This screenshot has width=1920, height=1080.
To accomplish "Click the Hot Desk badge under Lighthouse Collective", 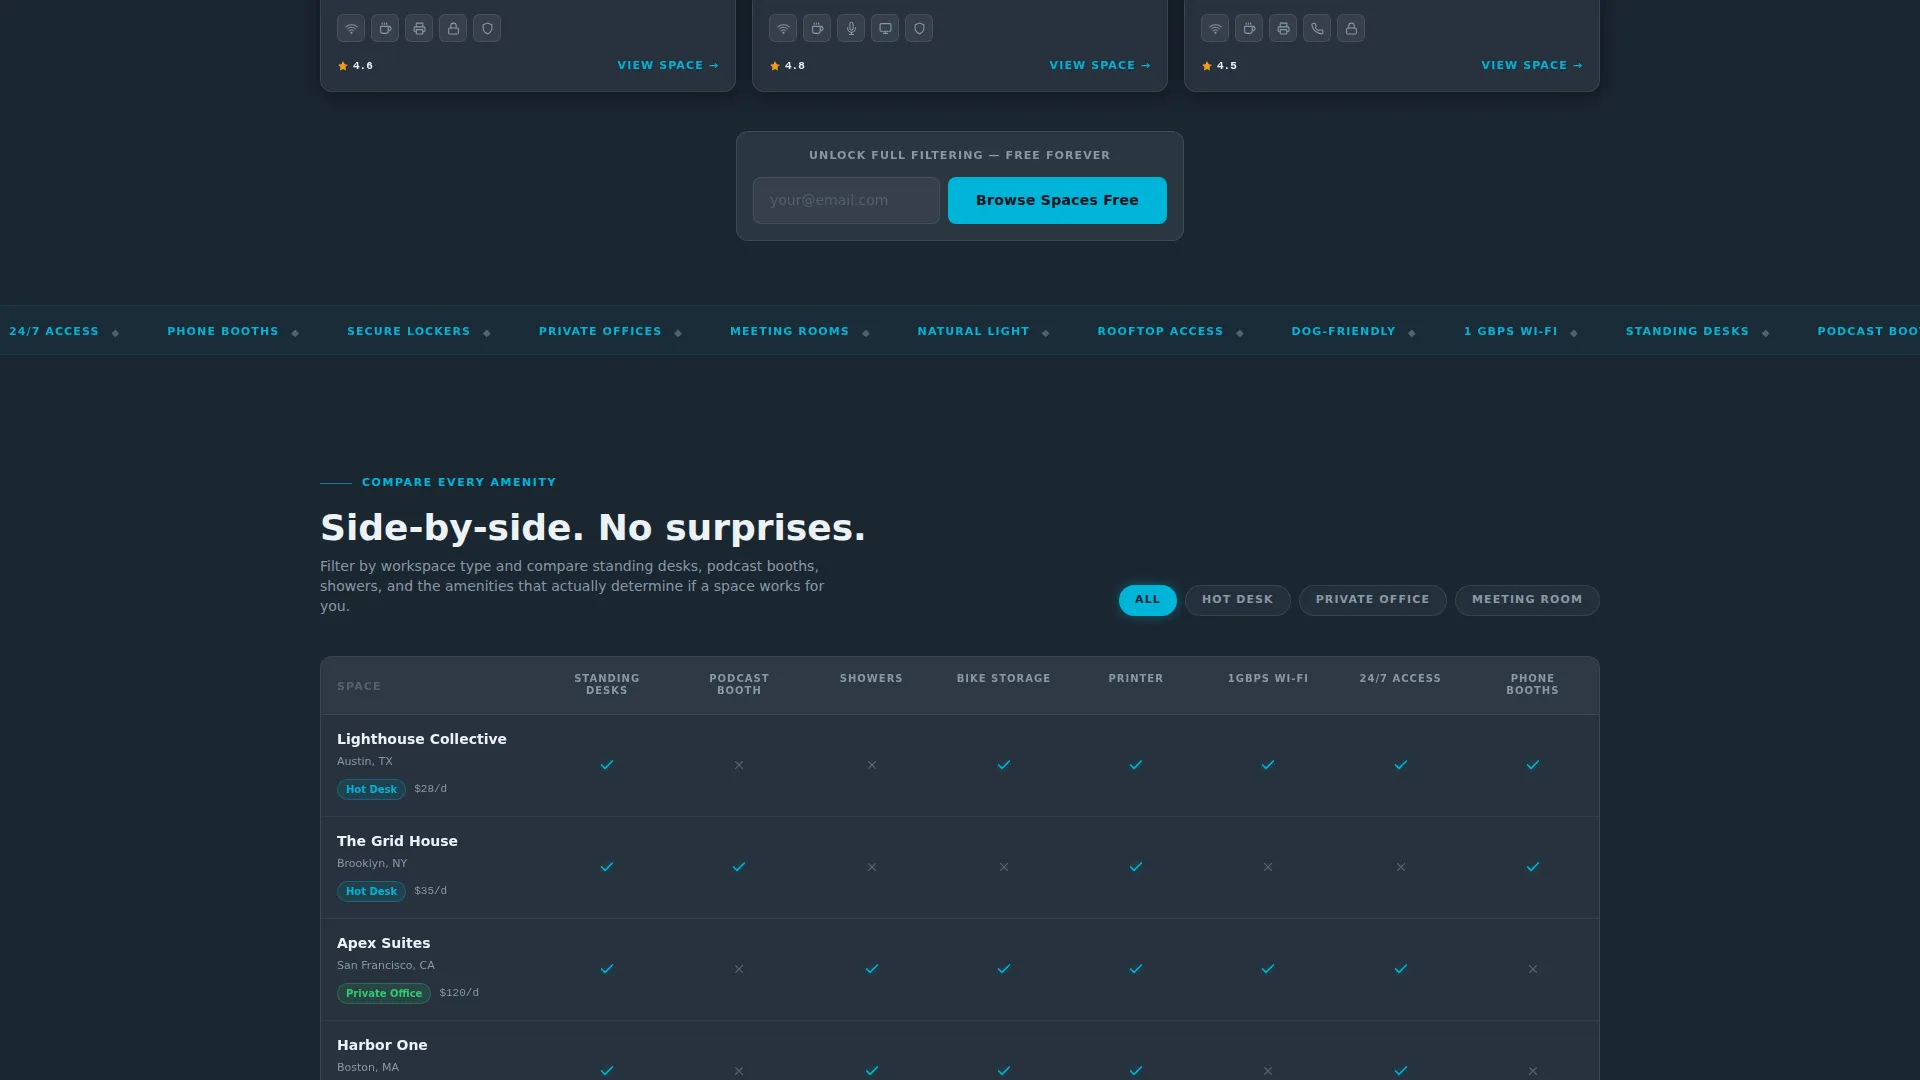I will 371,789.
